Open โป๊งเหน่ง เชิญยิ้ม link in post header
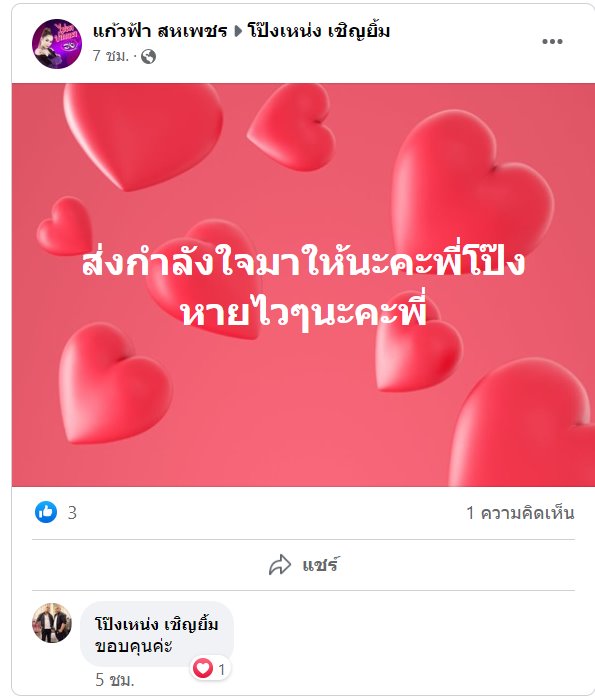Screen dimensions: 595x697 click(319, 31)
